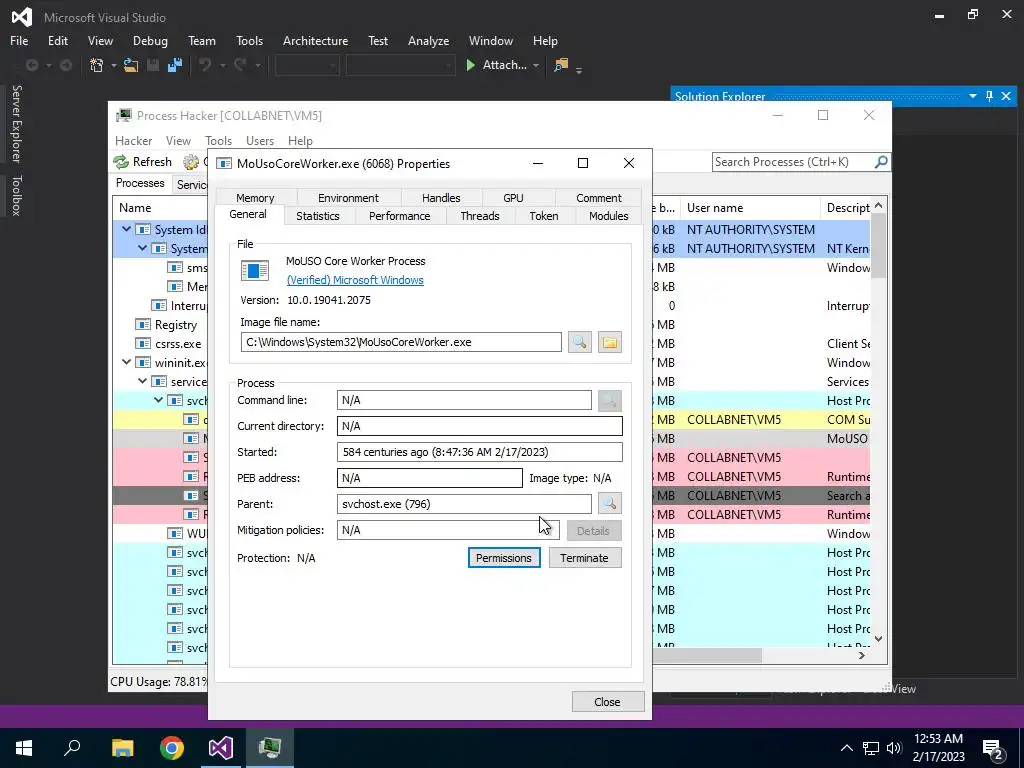This screenshot has width=1024, height=768.
Task: Collapse the services tree node
Action: [x=142, y=381]
